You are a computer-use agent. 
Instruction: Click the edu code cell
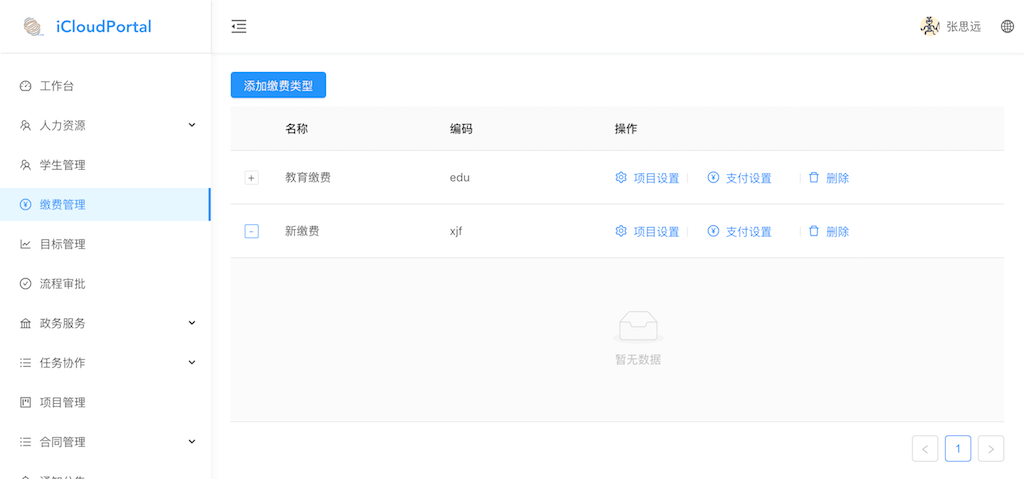[460, 177]
